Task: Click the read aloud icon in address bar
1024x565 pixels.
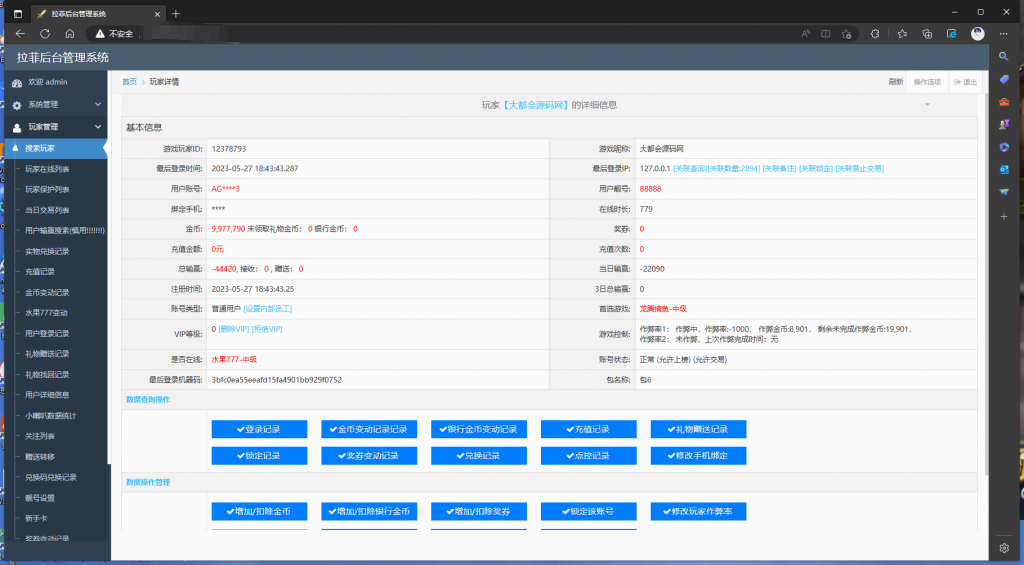Action: tap(805, 33)
